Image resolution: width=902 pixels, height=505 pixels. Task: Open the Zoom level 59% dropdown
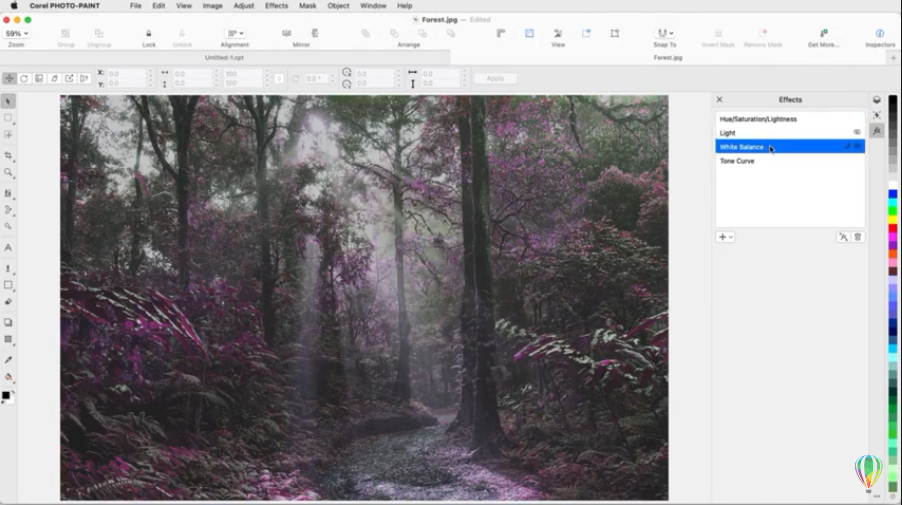[x=16, y=33]
